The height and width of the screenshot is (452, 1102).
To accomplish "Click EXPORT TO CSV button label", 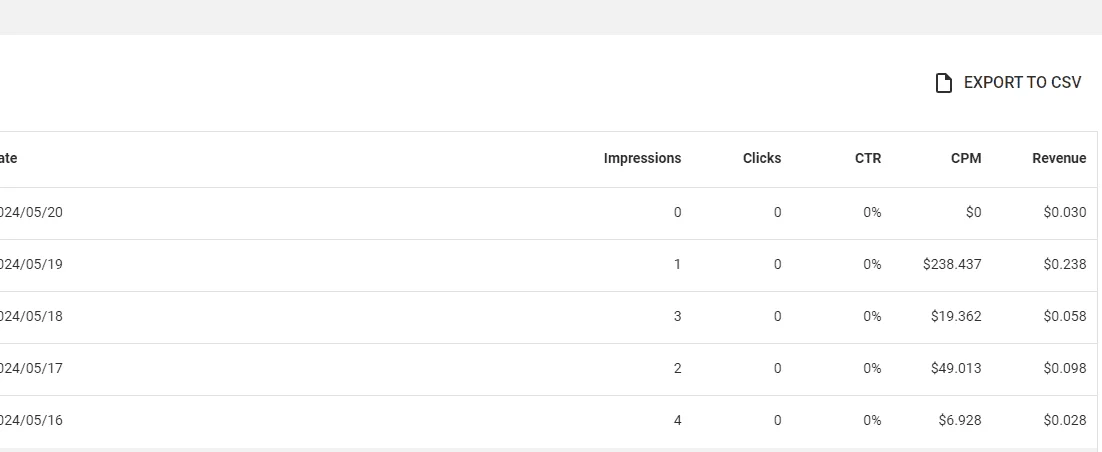I will pos(1022,83).
